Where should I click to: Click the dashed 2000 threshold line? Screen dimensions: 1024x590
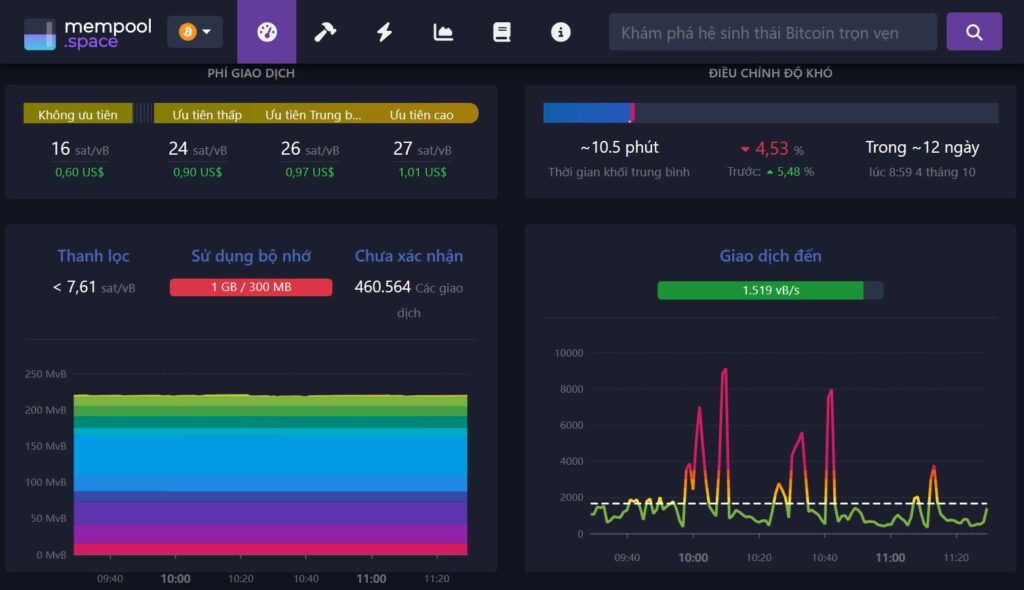tap(789, 503)
